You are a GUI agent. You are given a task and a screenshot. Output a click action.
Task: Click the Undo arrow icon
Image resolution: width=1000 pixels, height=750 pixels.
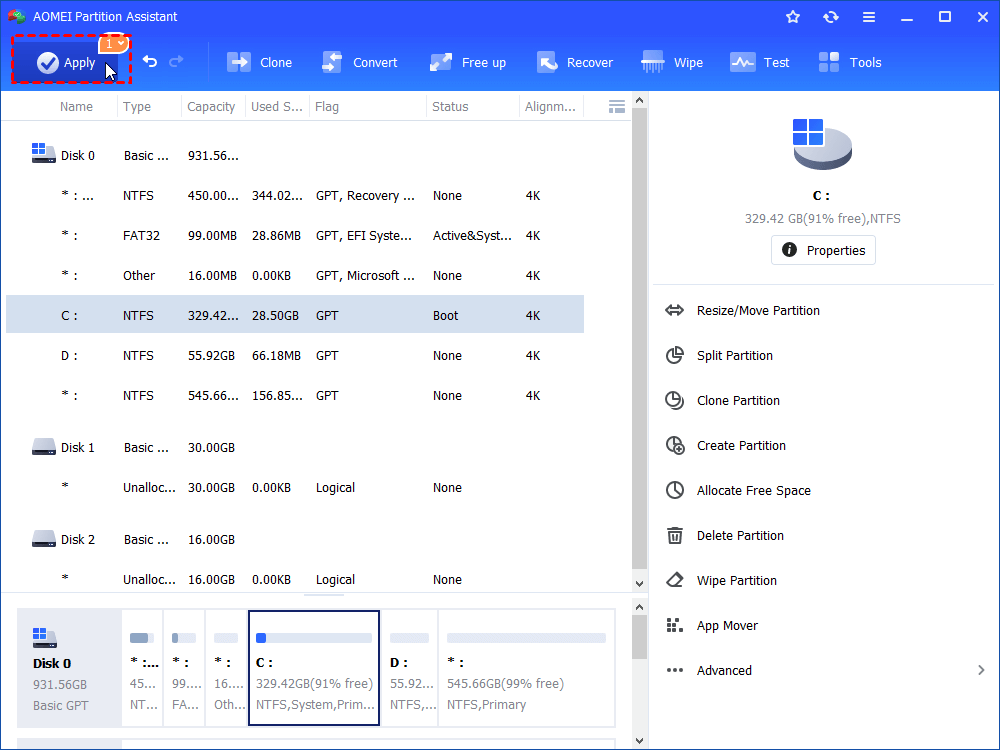(x=150, y=62)
